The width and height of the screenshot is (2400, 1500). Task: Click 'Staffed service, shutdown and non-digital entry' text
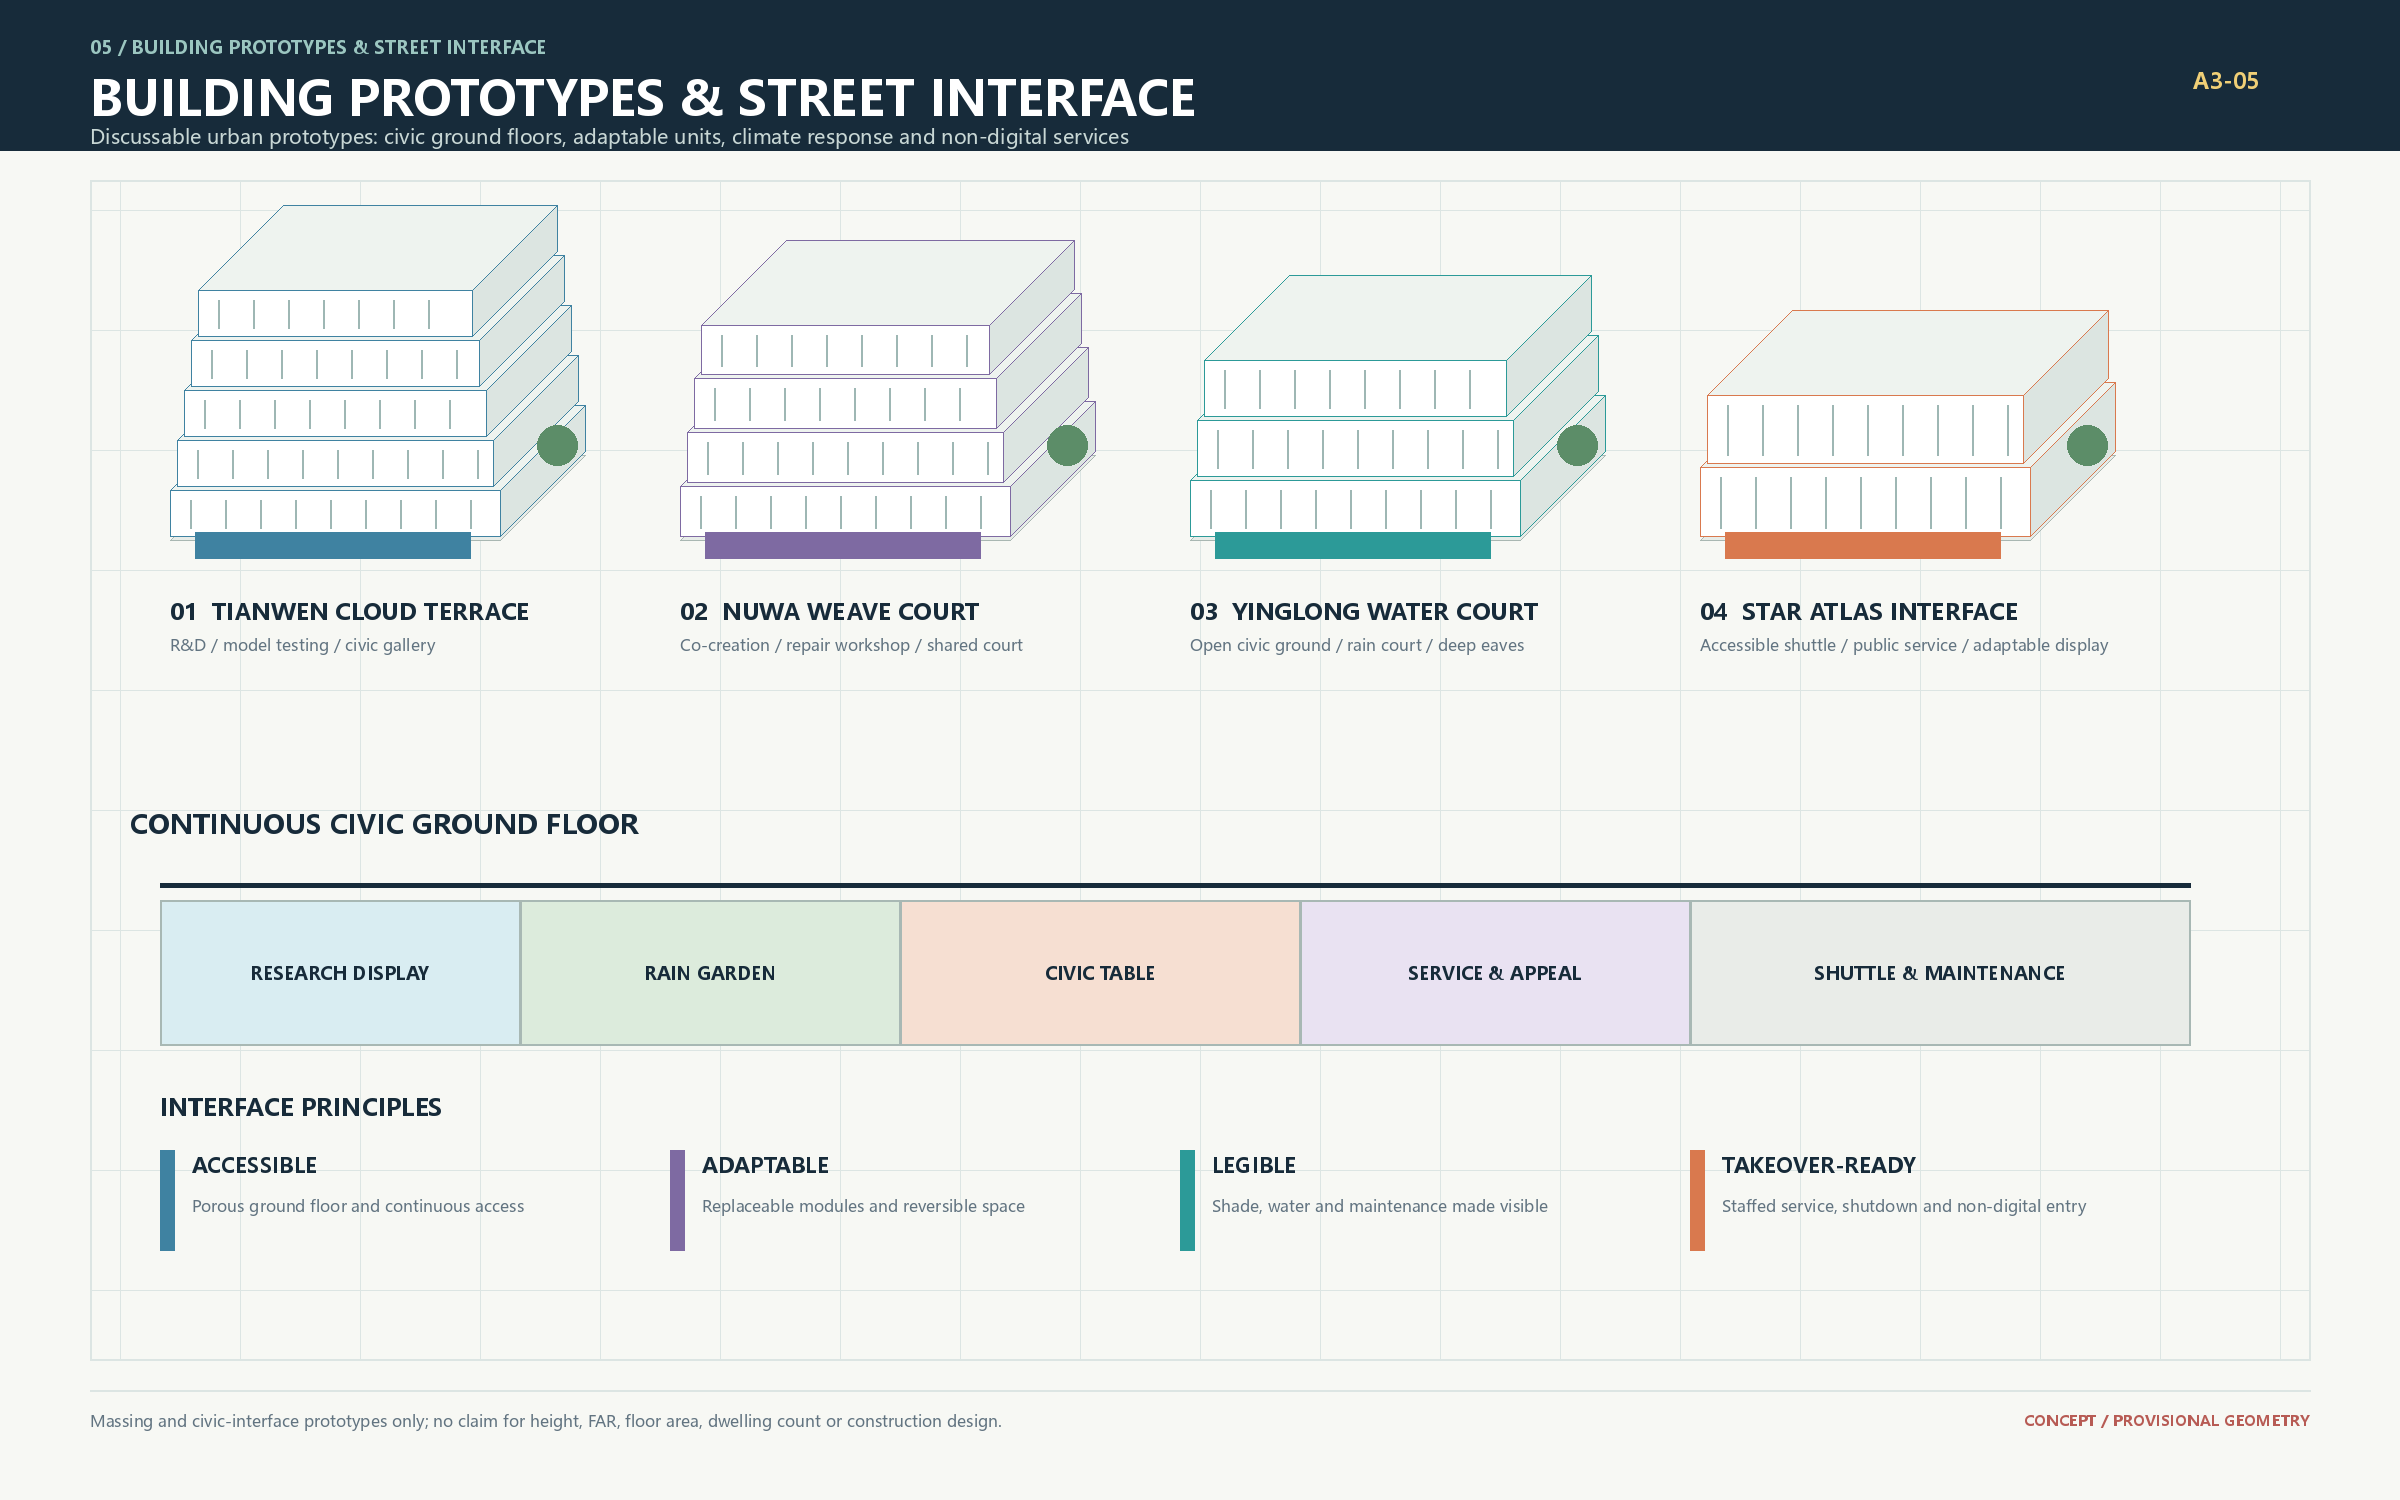click(1904, 1206)
